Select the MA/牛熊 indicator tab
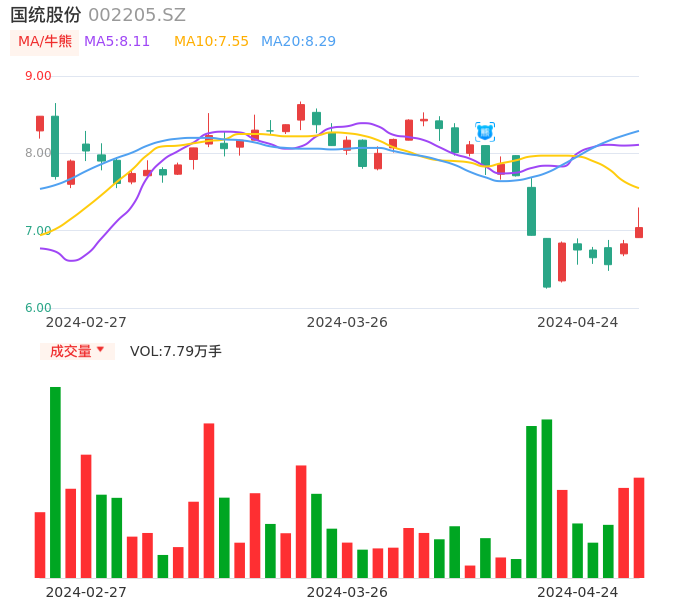The height and width of the screenshot is (606, 686). point(45,42)
